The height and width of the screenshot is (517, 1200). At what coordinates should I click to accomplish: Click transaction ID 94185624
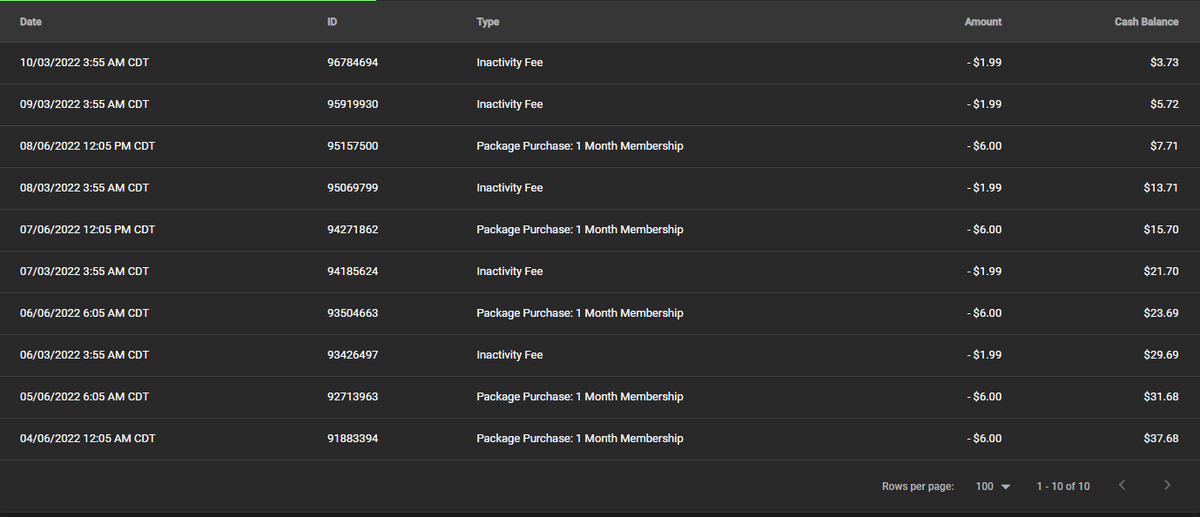pos(352,272)
